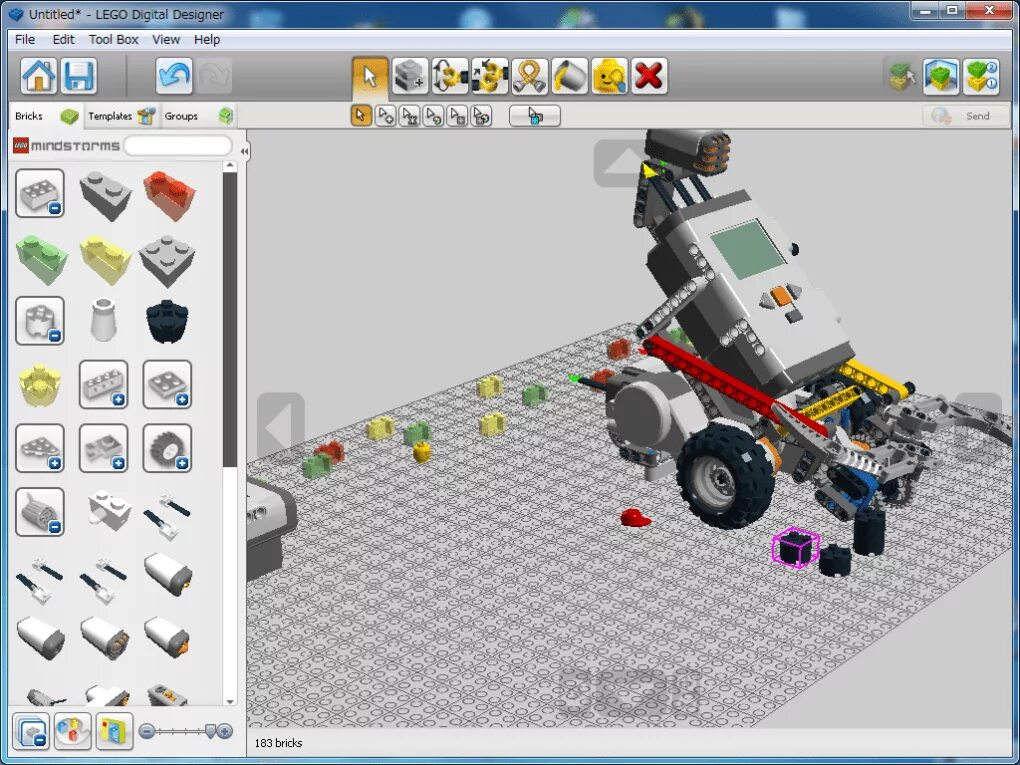Pick the yellow flower-shaped piece thumbnail

(40, 385)
